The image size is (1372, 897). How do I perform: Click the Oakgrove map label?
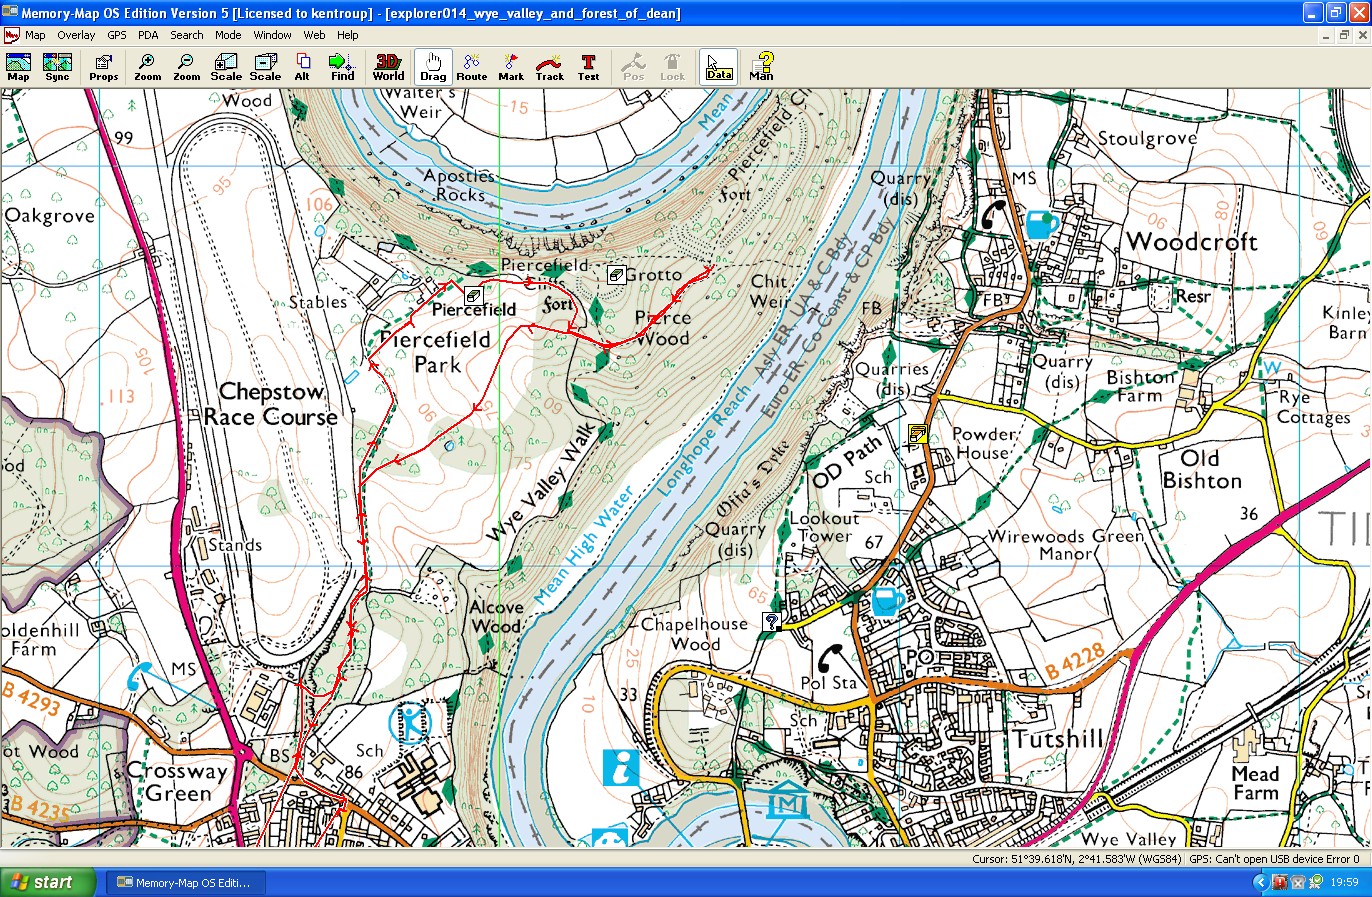click(x=49, y=216)
